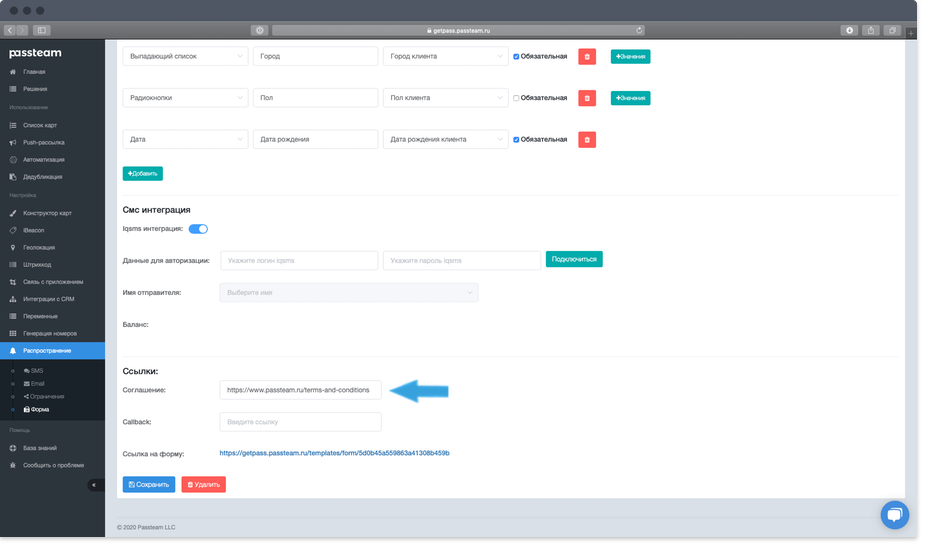Delete the Город field row
The image size is (925, 544).
(x=588, y=57)
